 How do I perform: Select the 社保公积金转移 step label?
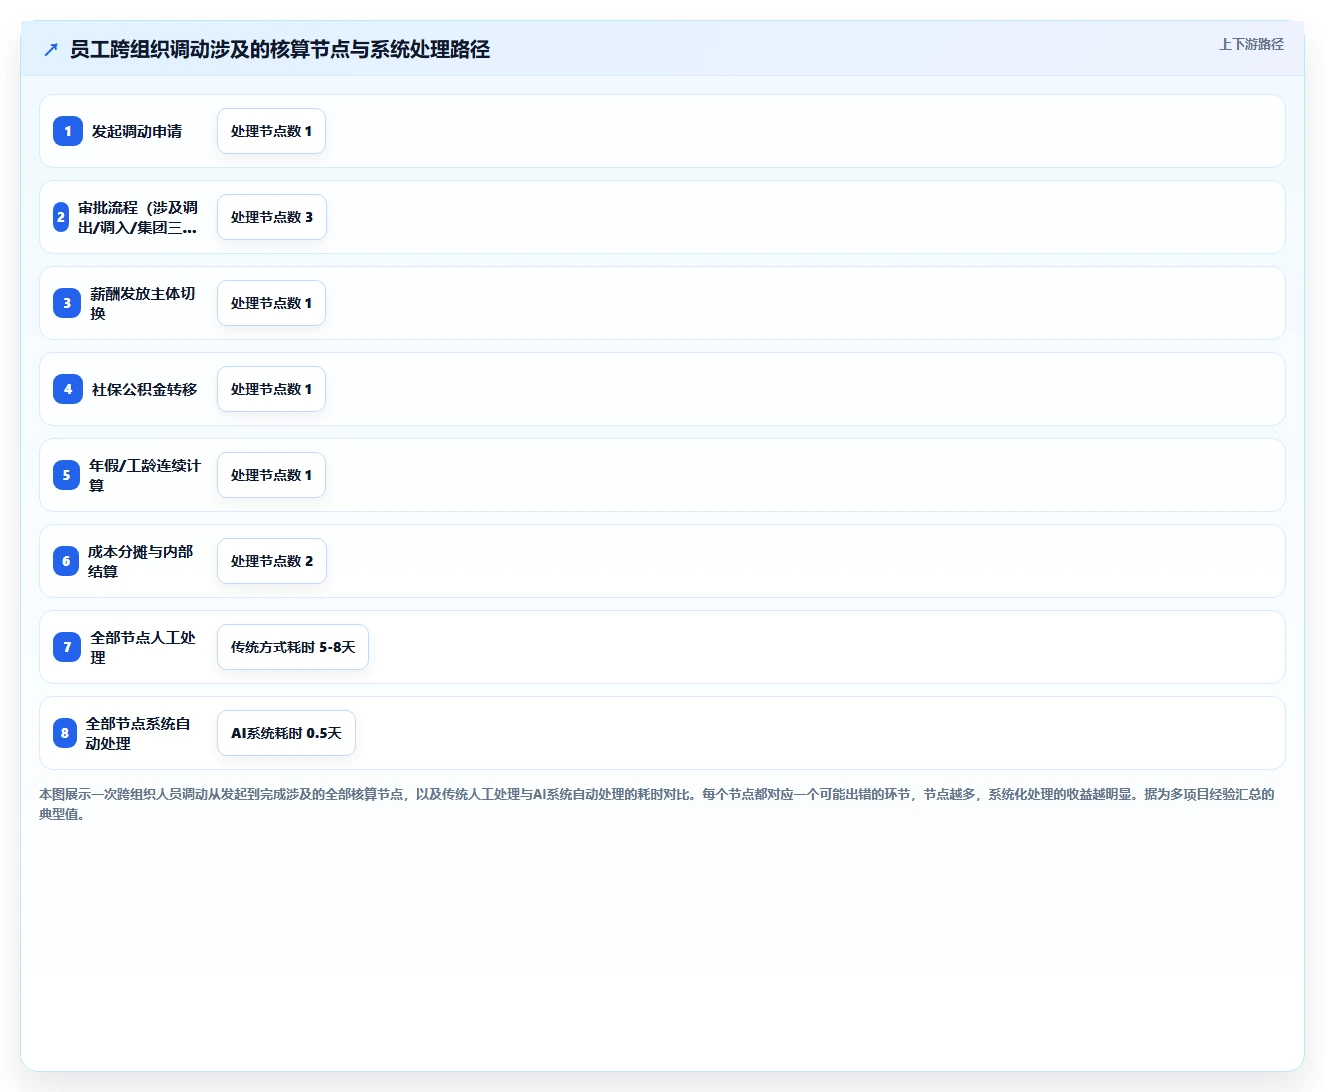145,389
